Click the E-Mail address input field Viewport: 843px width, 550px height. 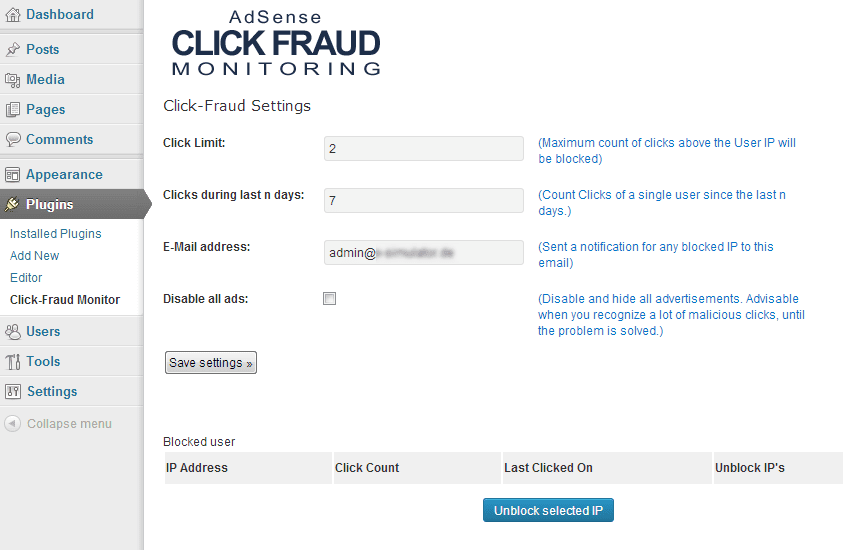point(424,253)
